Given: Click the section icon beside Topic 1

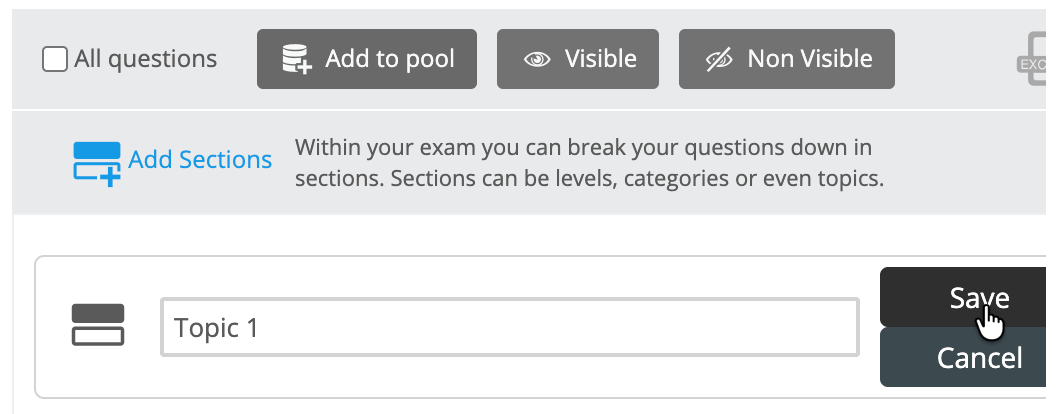Looking at the screenshot, I should [x=98, y=326].
